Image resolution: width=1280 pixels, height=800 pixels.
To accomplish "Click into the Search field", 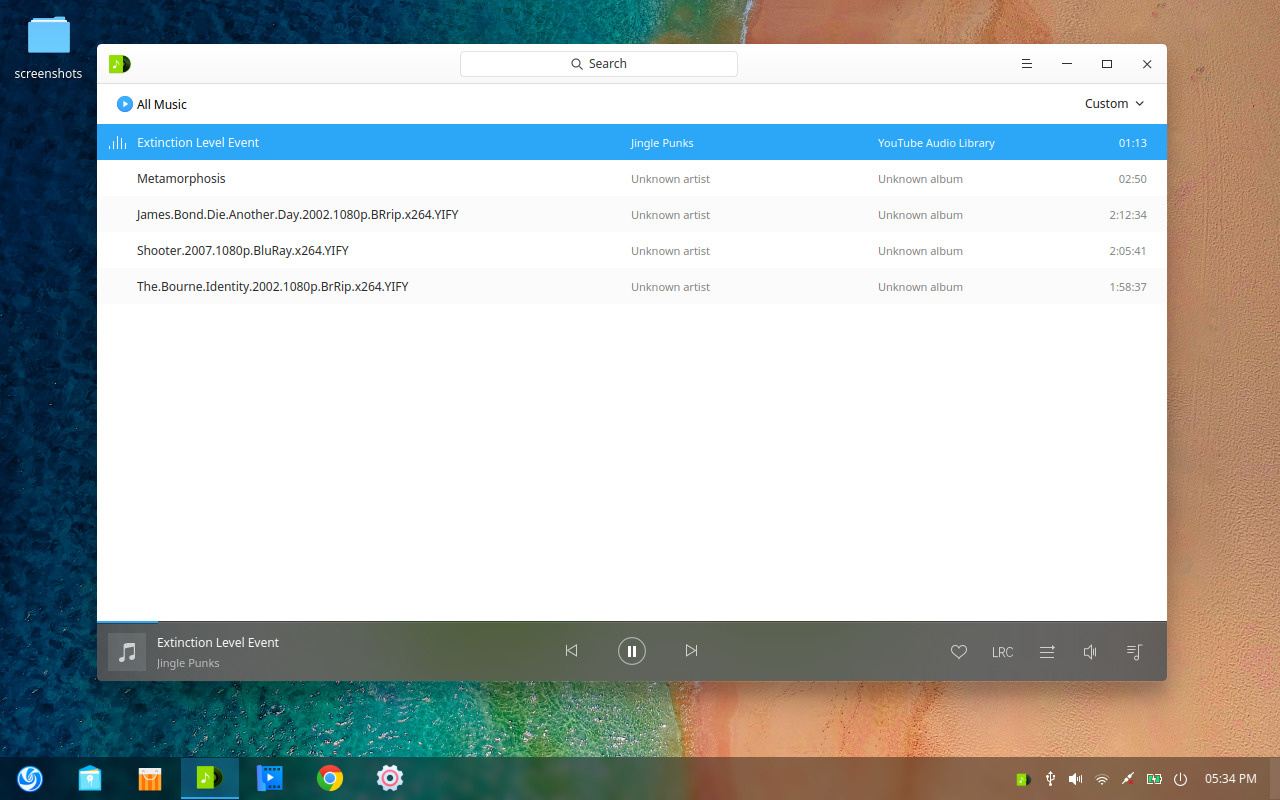I will [x=598, y=63].
